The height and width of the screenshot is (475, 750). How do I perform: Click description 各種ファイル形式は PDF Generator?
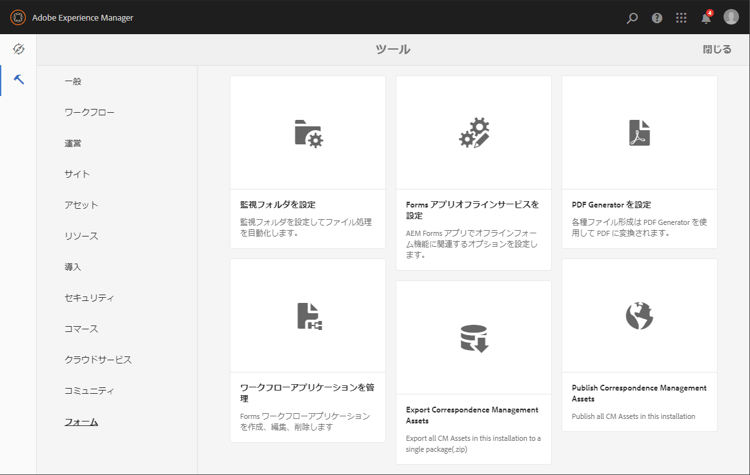tap(639, 227)
